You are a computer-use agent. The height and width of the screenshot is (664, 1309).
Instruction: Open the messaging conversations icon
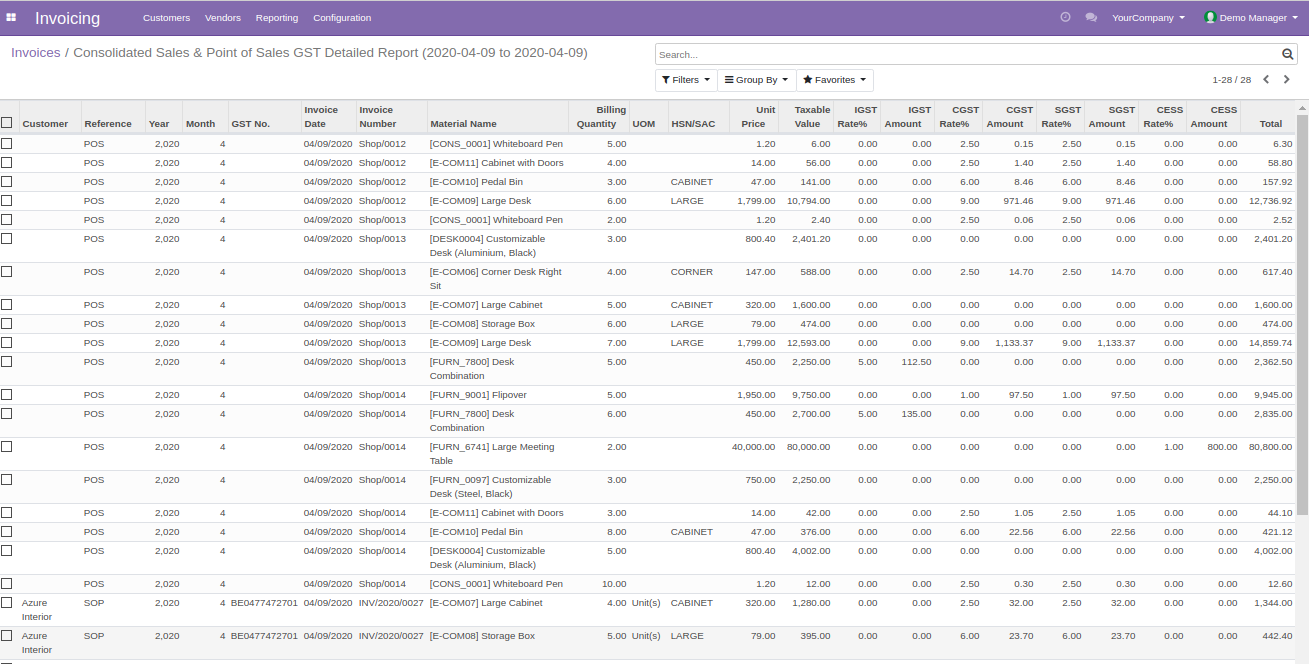click(x=1091, y=17)
